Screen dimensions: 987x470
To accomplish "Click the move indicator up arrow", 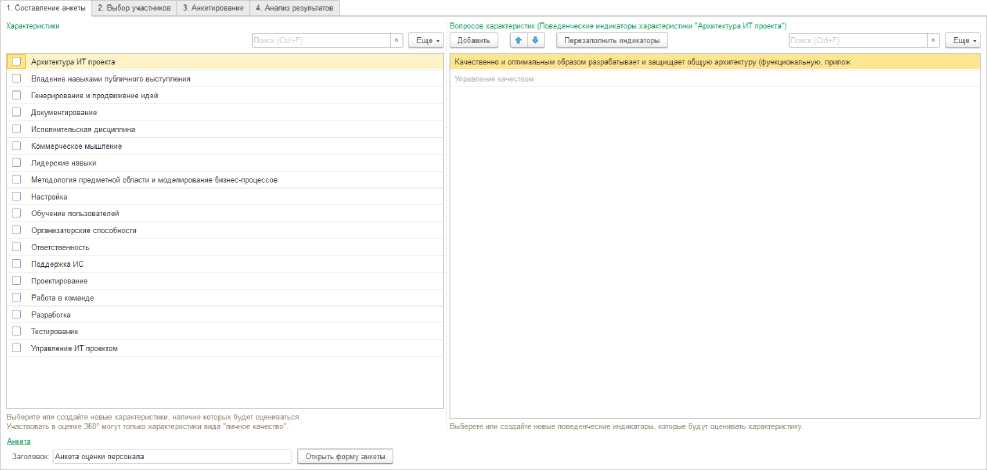I will point(518,40).
